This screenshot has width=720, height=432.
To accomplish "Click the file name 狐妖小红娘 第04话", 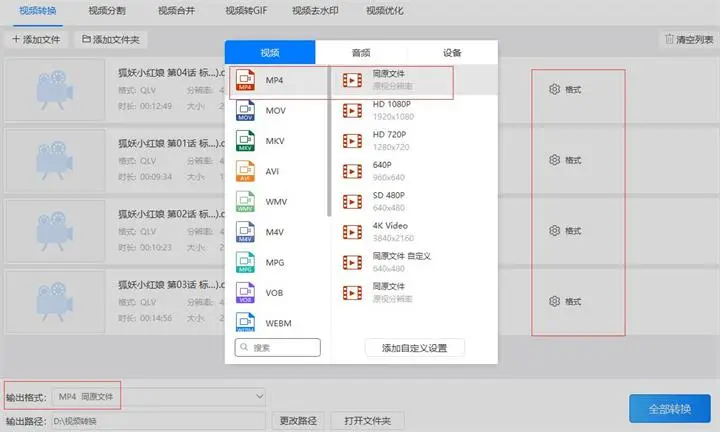I will pos(171,73).
